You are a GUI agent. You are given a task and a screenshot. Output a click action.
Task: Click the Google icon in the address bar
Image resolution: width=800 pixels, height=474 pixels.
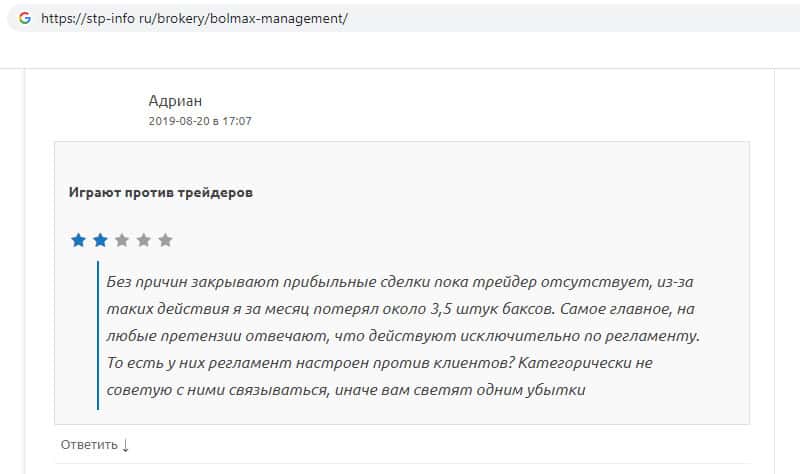[x=25, y=19]
